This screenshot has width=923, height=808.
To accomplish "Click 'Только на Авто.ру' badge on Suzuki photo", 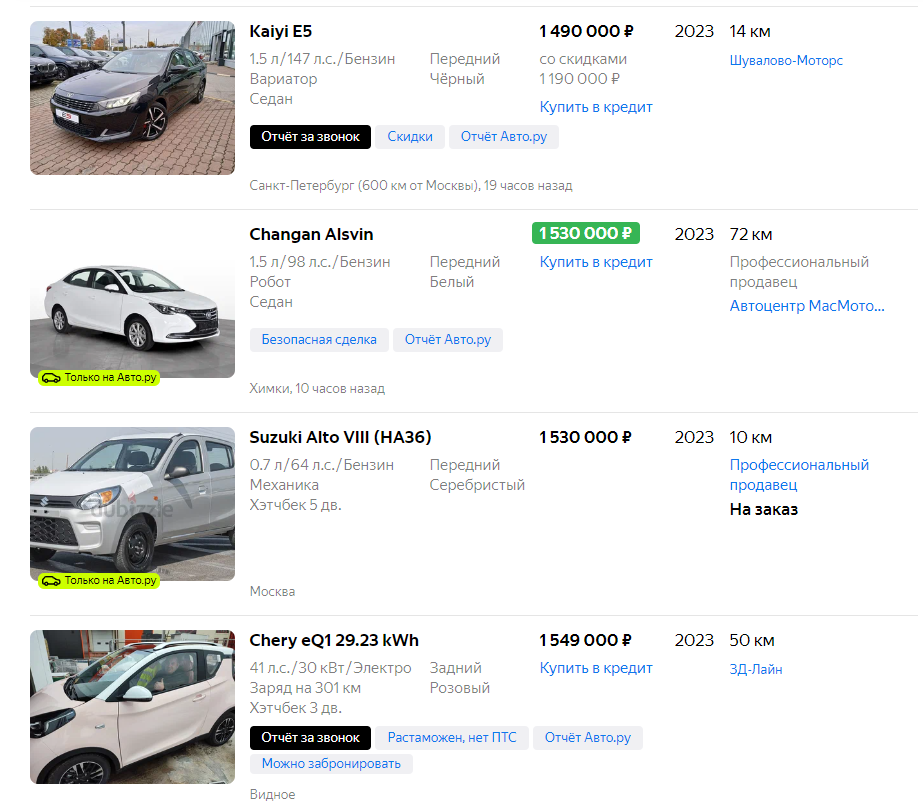I will [x=100, y=580].
